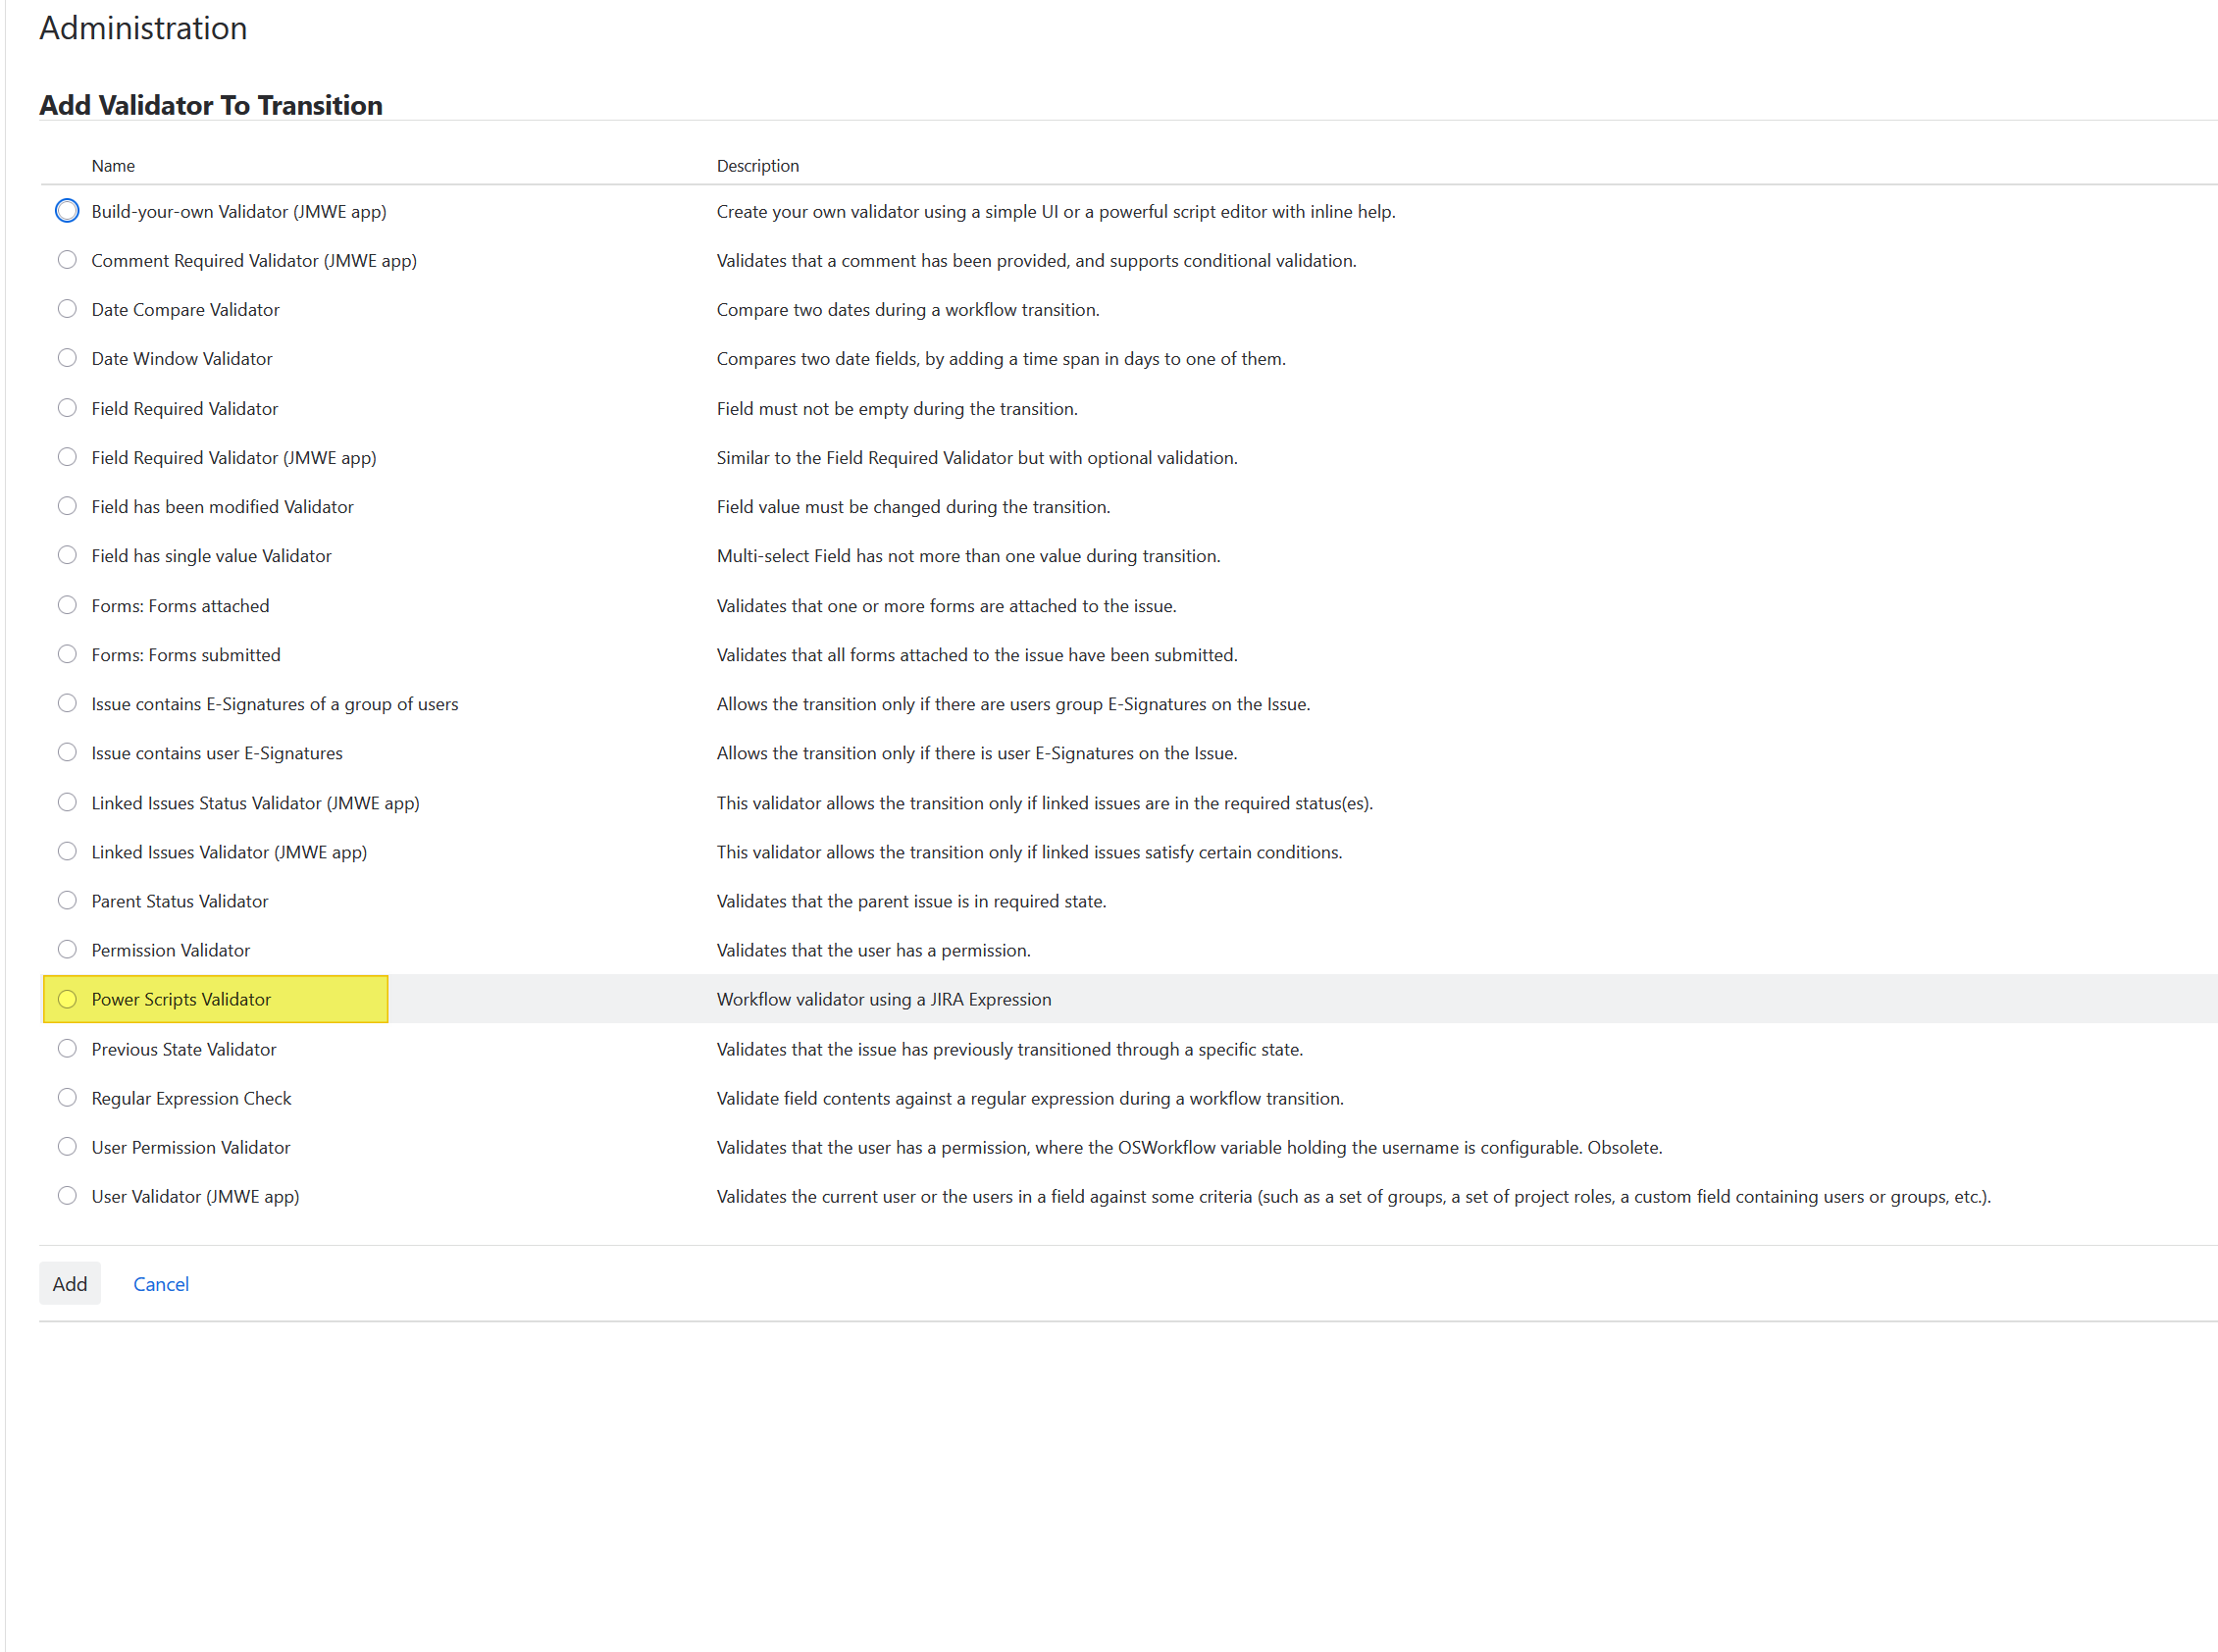Select the Forms: Forms attached validator
Viewport: 2218px width, 1652px height.
pyautogui.click(x=67, y=604)
